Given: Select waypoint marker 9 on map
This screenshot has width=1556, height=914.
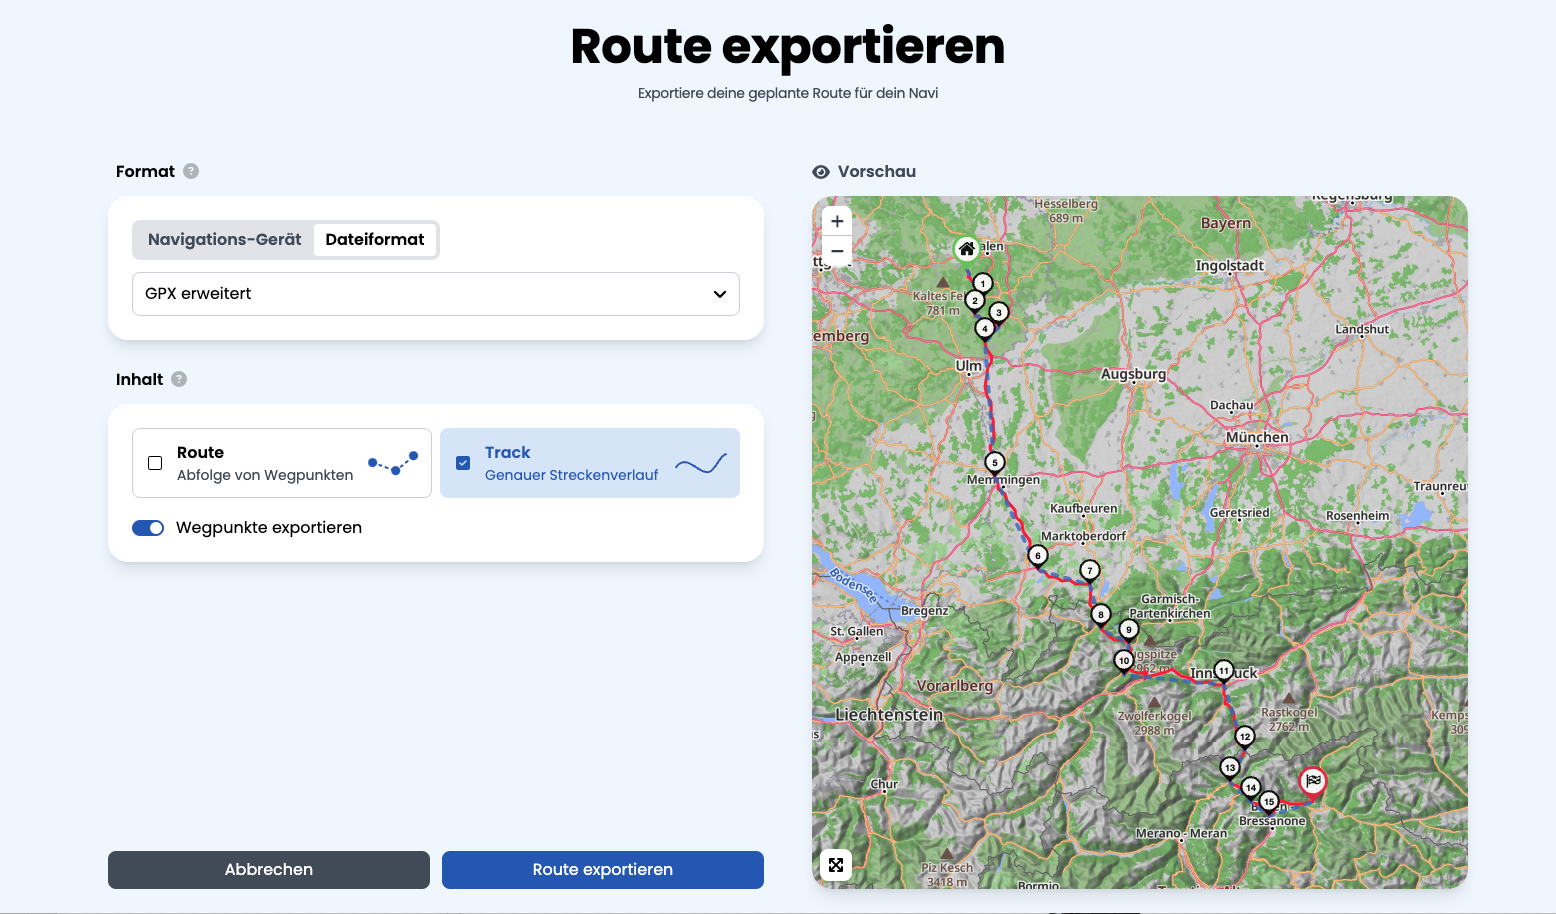Looking at the screenshot, I should click(1129, 630).
